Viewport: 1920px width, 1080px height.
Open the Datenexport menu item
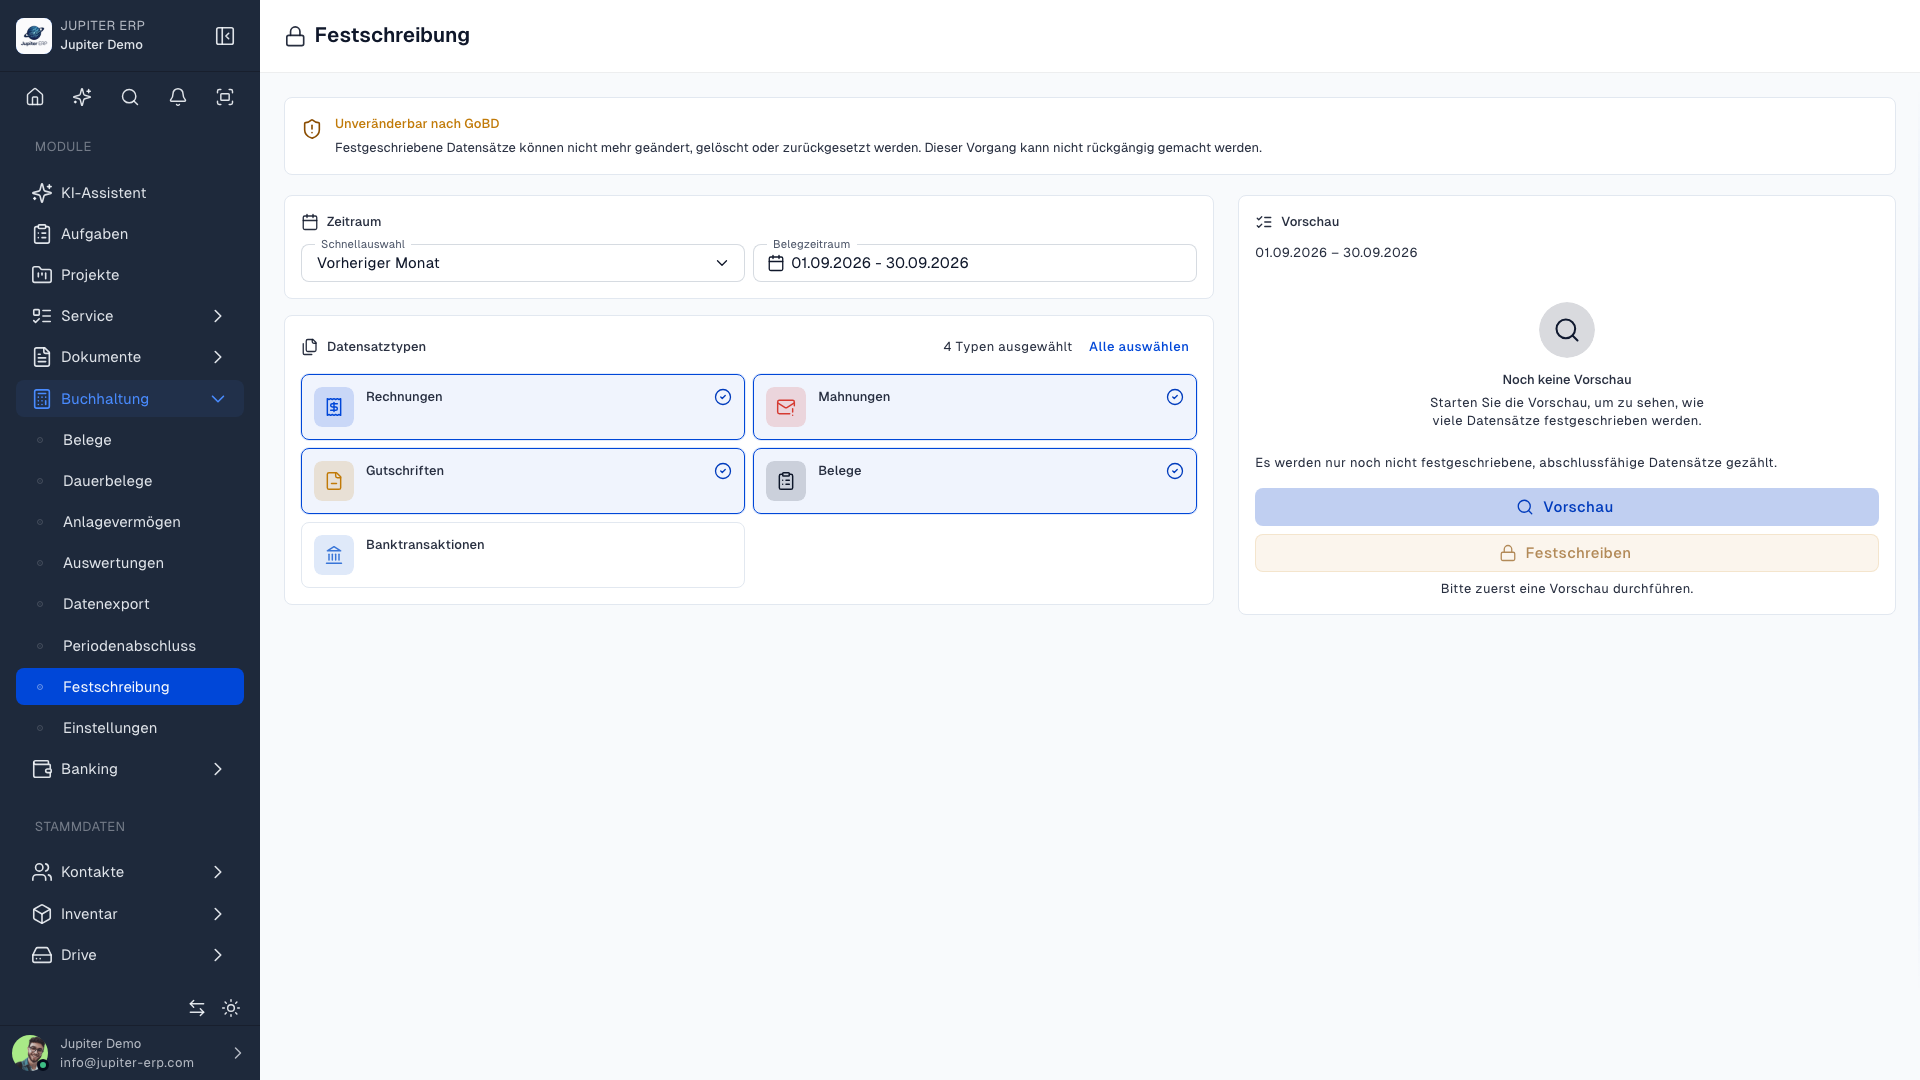[130, 604]
